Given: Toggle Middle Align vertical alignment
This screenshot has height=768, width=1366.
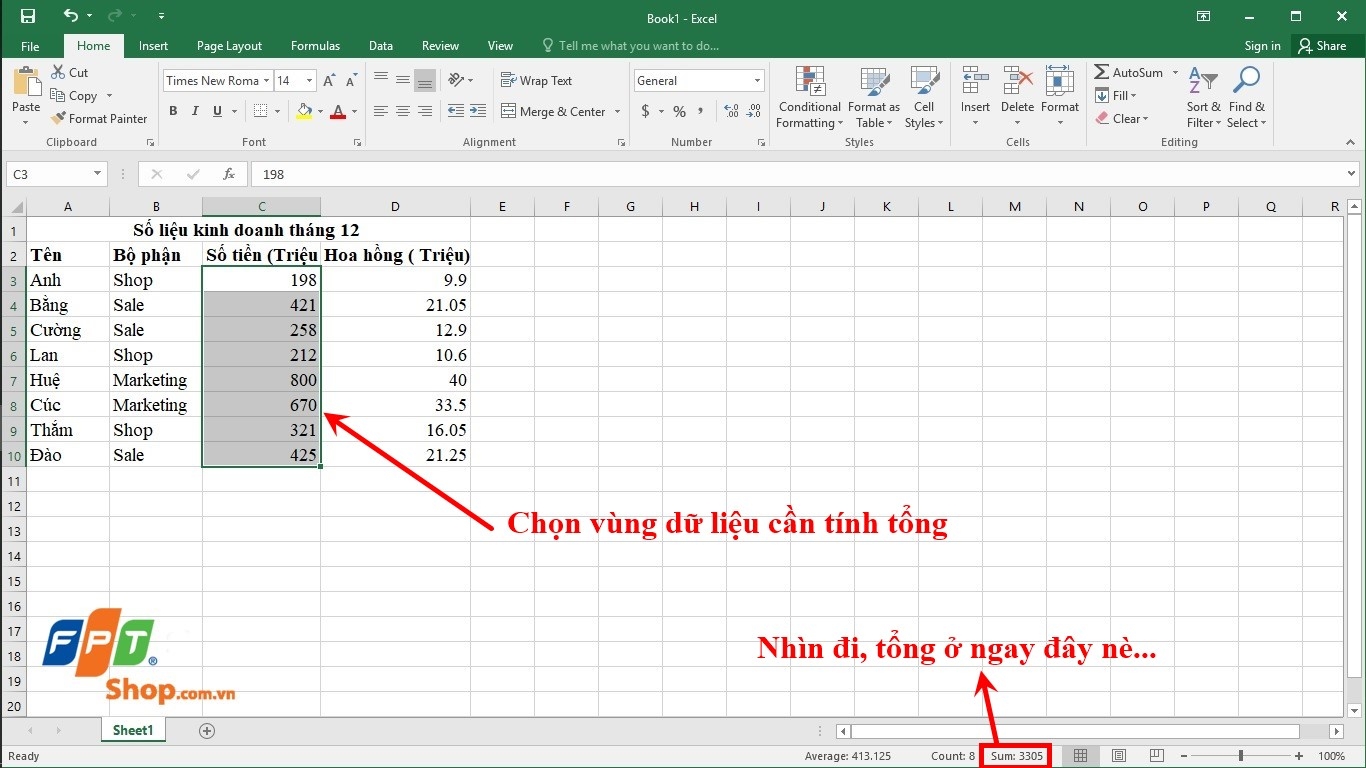Looking at the screenshot, I should click(x=403, y=80).
